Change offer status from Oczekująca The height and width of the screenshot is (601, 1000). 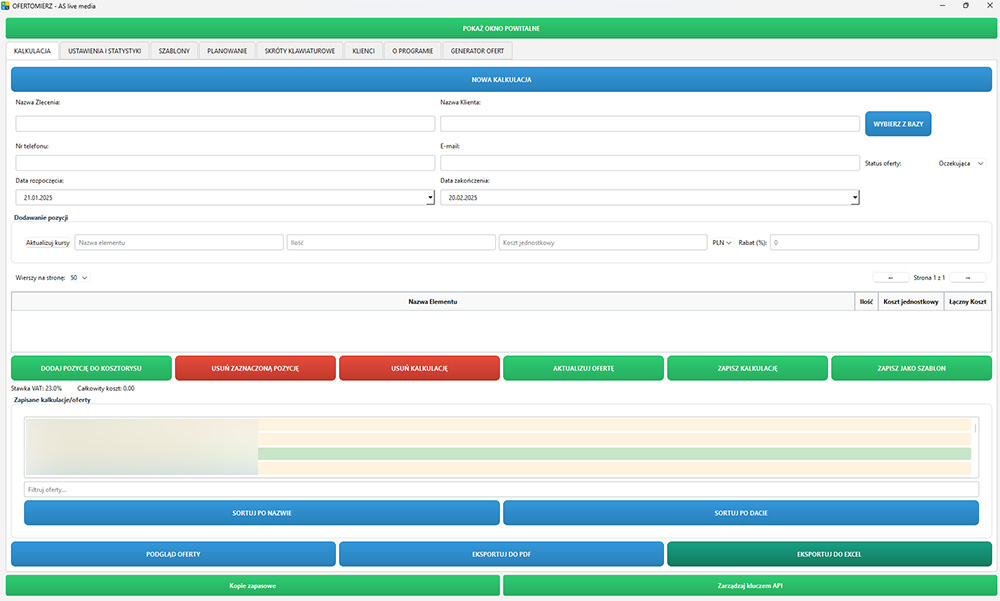[x=960, y=163]
